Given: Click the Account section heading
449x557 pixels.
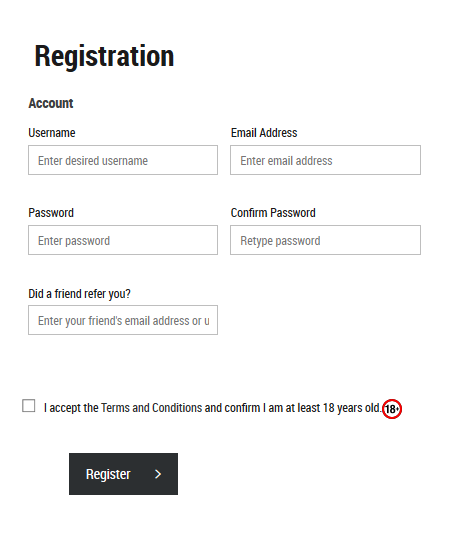Looking at the screenshot, I should [x=51, y=103].
